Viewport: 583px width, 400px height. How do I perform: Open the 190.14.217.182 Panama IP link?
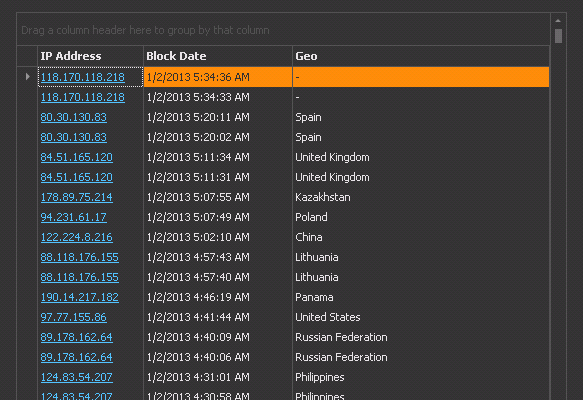pyautogui.click(x=80, y=297)
